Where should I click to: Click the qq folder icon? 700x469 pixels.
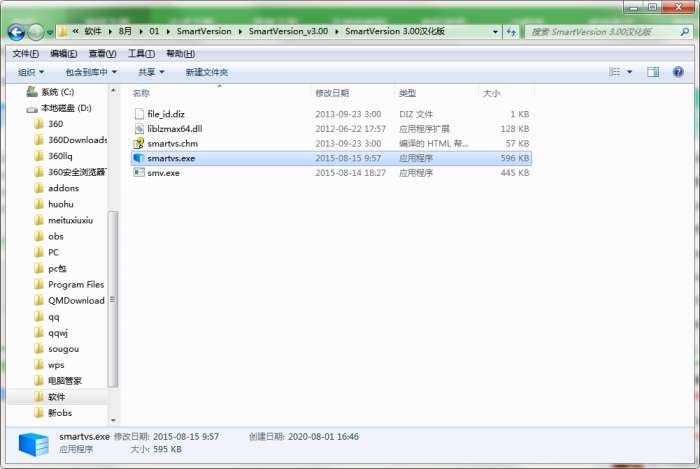point(39,316)
